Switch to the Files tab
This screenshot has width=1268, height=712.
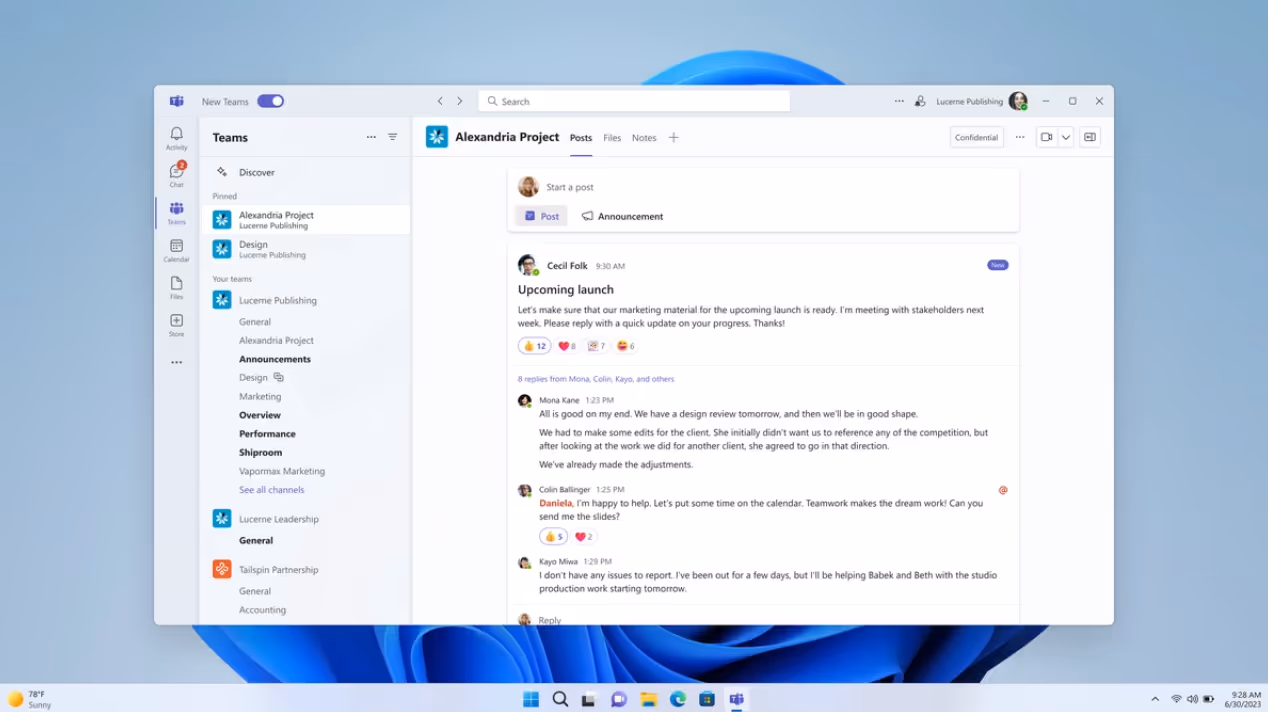click(612, 138)
